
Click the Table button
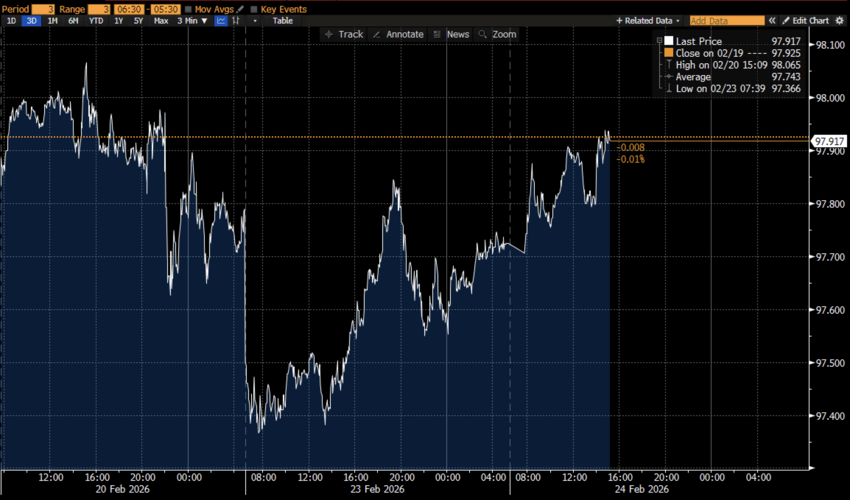[x=283, y=20]
